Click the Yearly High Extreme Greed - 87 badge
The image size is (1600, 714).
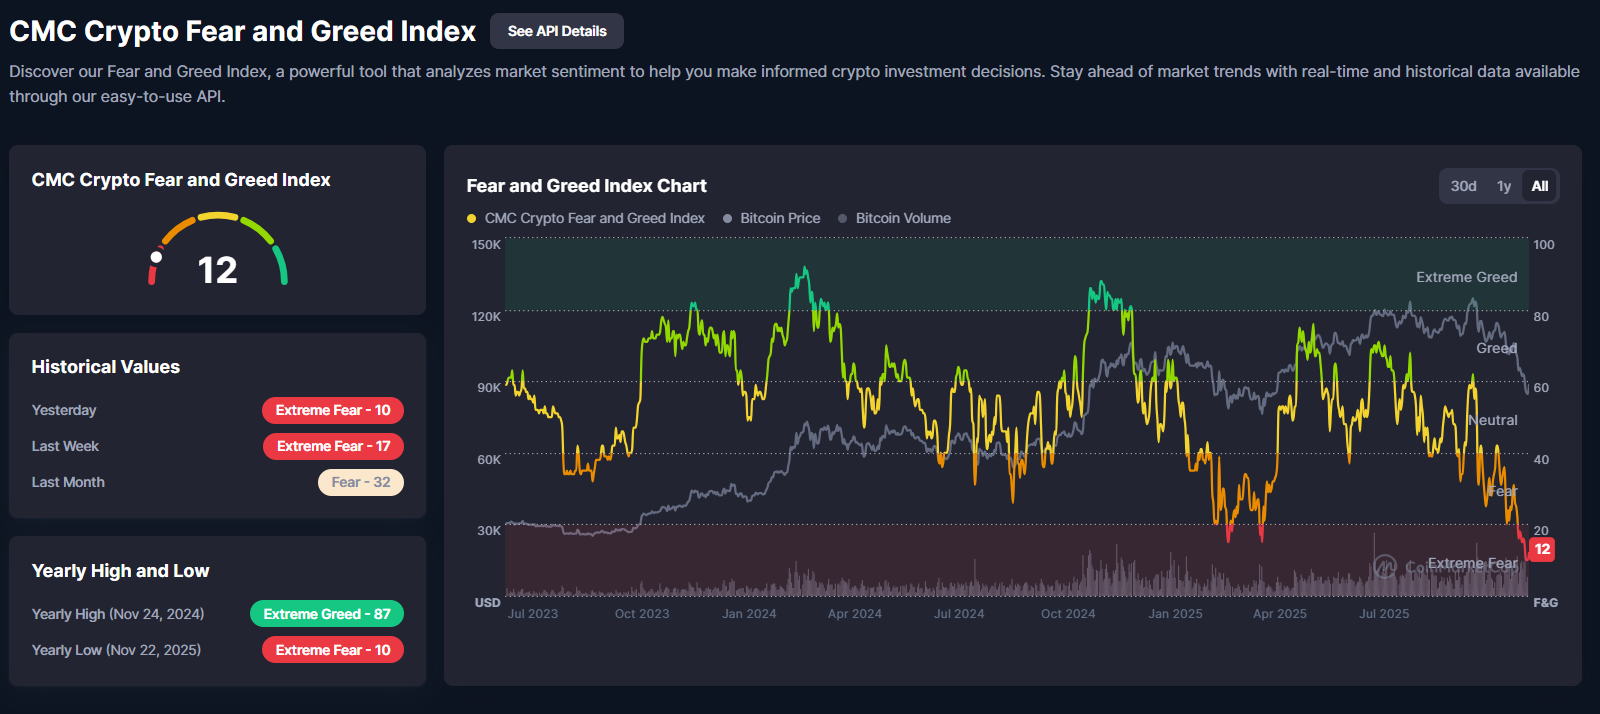pos(327,614)
